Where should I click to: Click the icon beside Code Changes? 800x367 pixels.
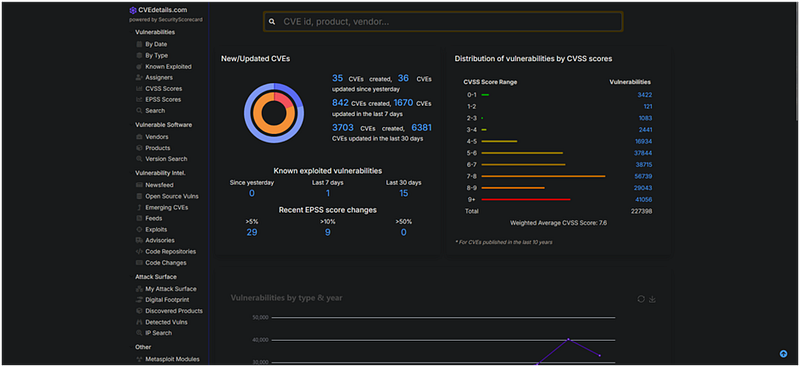(139, 263)
